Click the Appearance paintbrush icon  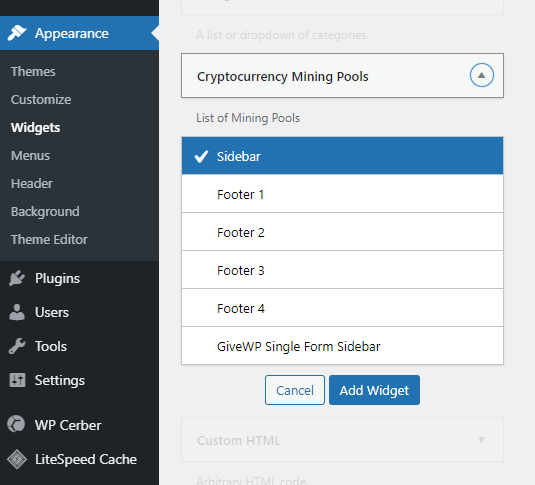pyautogui.click(x=17, y=33)
